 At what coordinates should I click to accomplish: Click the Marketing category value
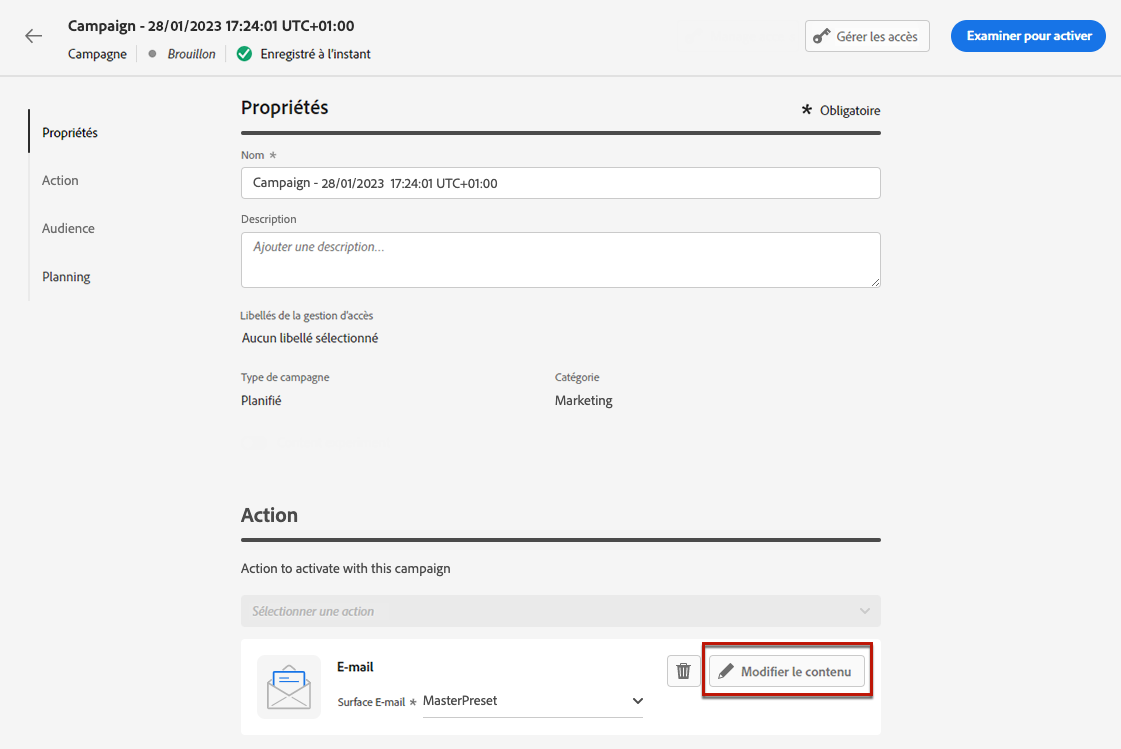pyautogui.click(x=583, y=400)
